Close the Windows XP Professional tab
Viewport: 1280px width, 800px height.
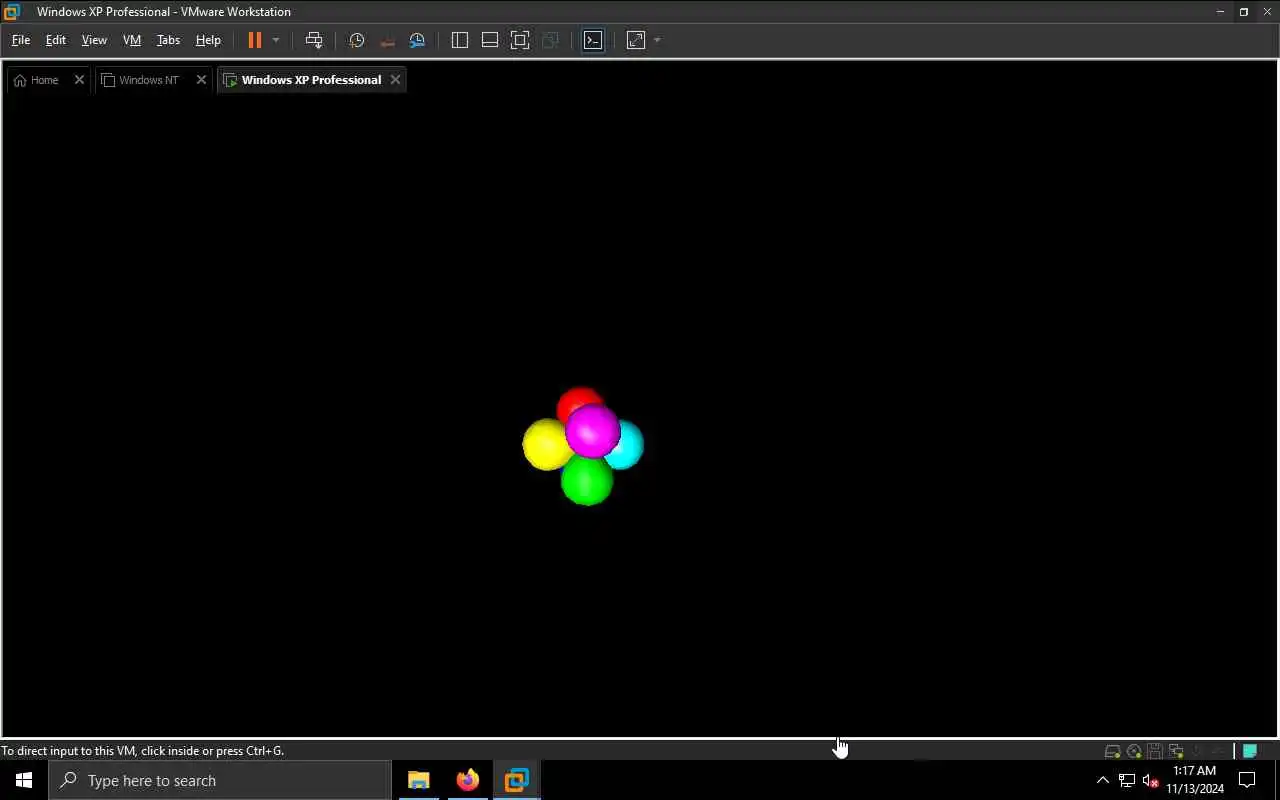(395, 80)
